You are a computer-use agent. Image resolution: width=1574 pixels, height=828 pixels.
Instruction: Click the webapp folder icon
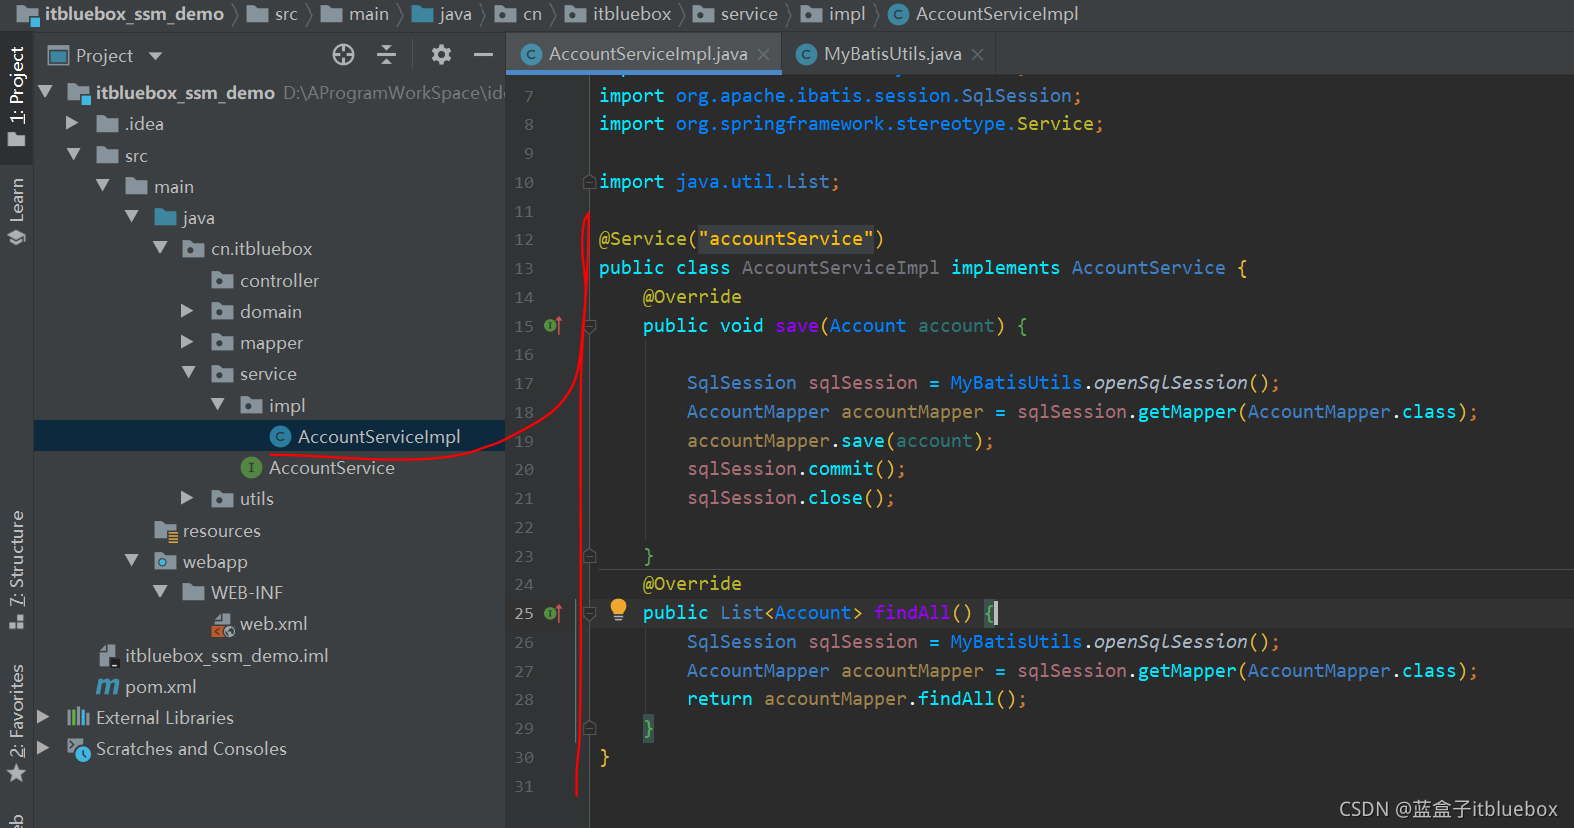point(165,562)
